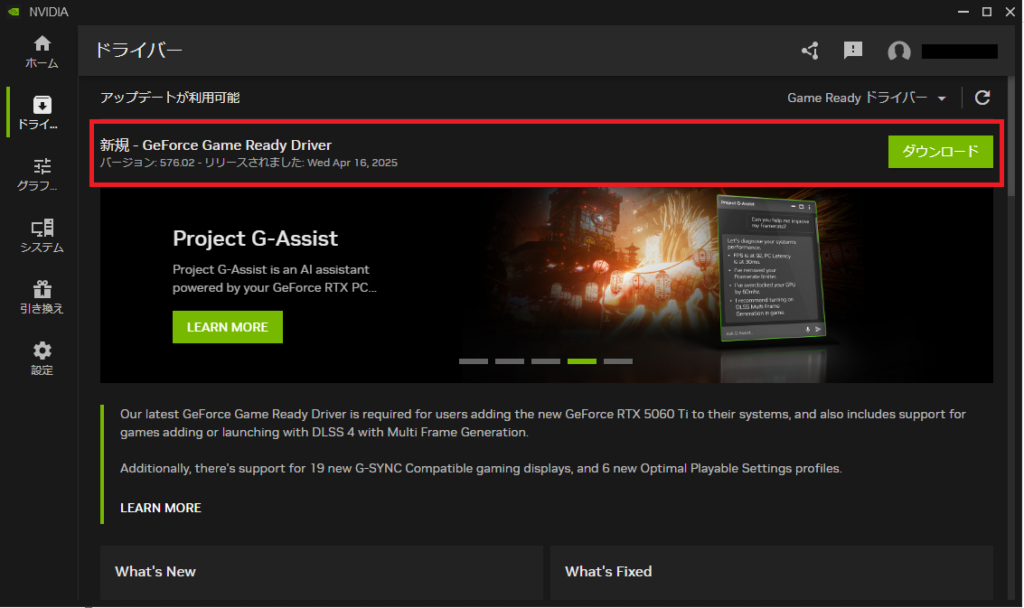Open the What's New card

(321, 573)
